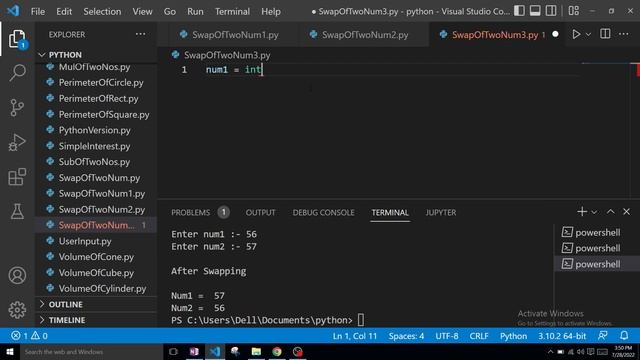Open run options dropdown beside play button
The image size is (640, 360).
588,35
